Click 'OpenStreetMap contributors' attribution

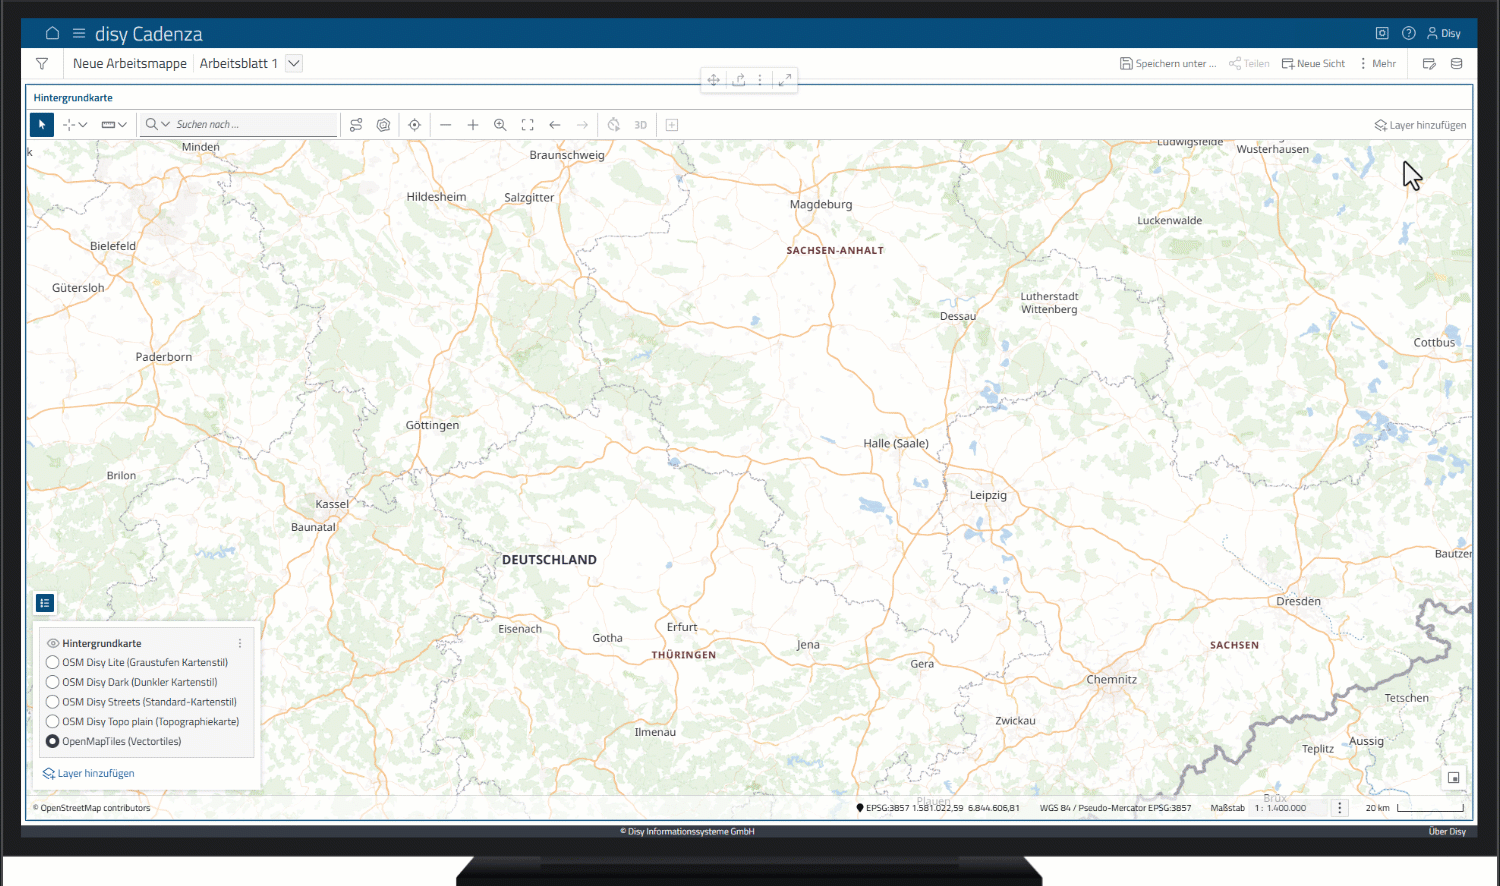click(95, 808)
